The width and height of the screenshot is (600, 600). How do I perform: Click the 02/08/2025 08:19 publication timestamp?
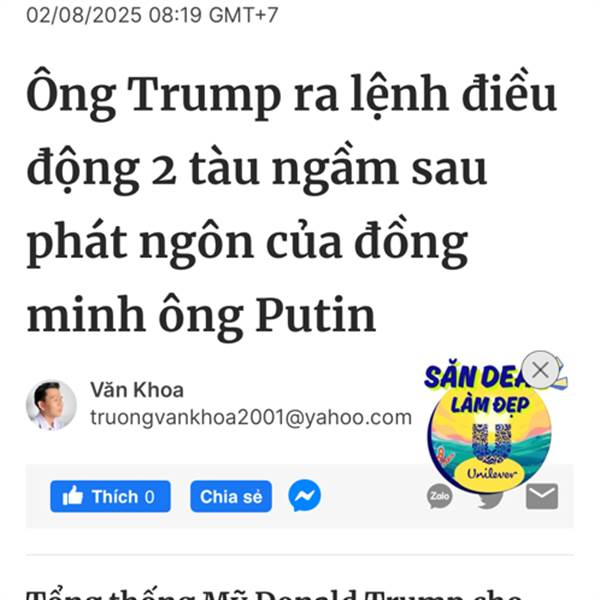[152, 15]
